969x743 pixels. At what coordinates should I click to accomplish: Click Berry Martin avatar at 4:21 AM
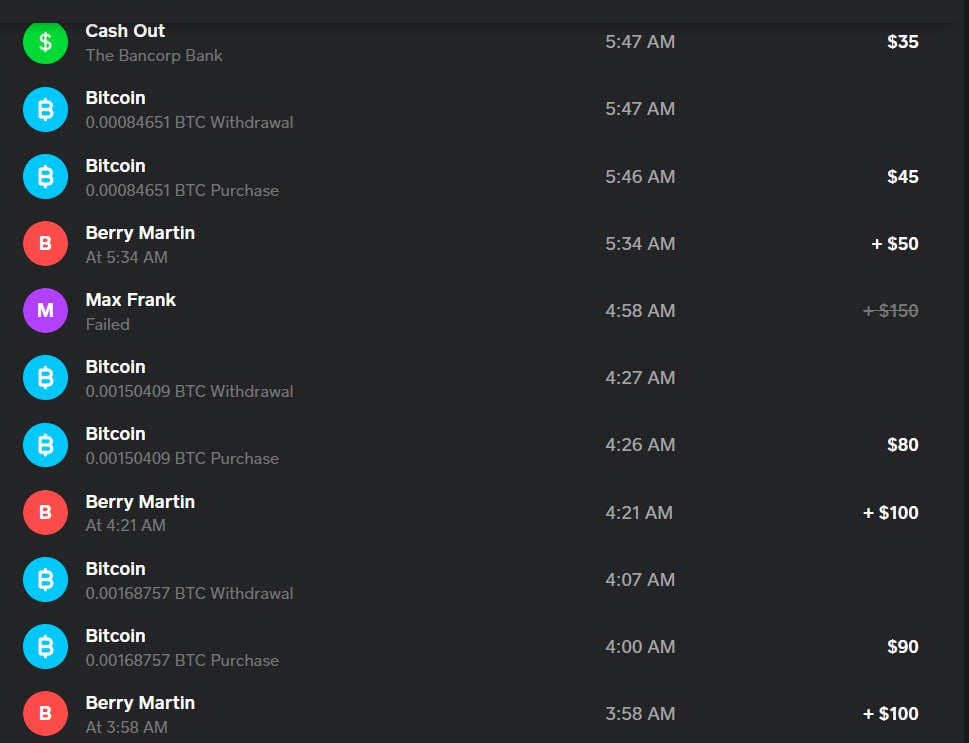click(45, 513)
